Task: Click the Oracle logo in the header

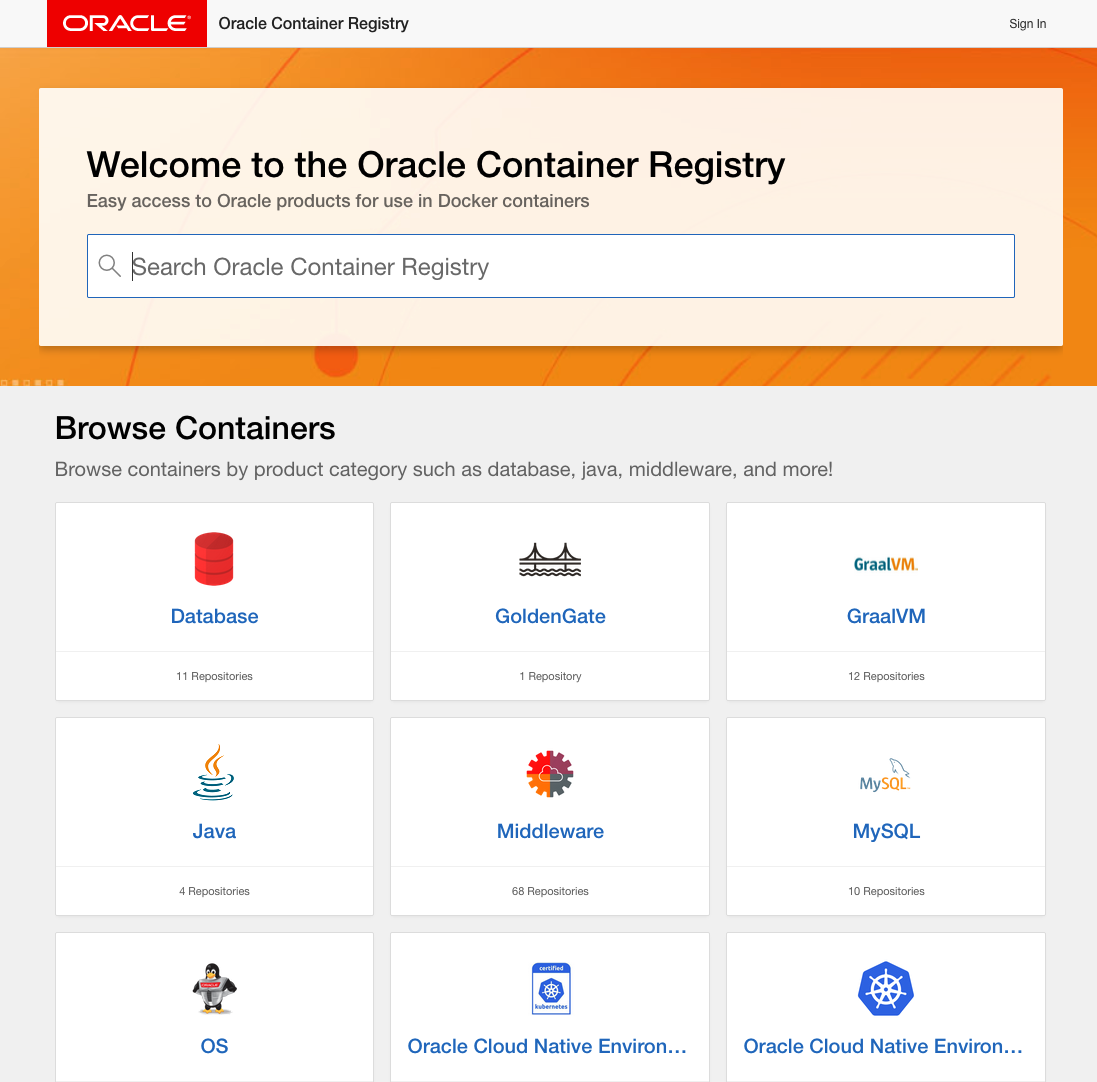Action: pyautogui.click(x=127, y=24)
